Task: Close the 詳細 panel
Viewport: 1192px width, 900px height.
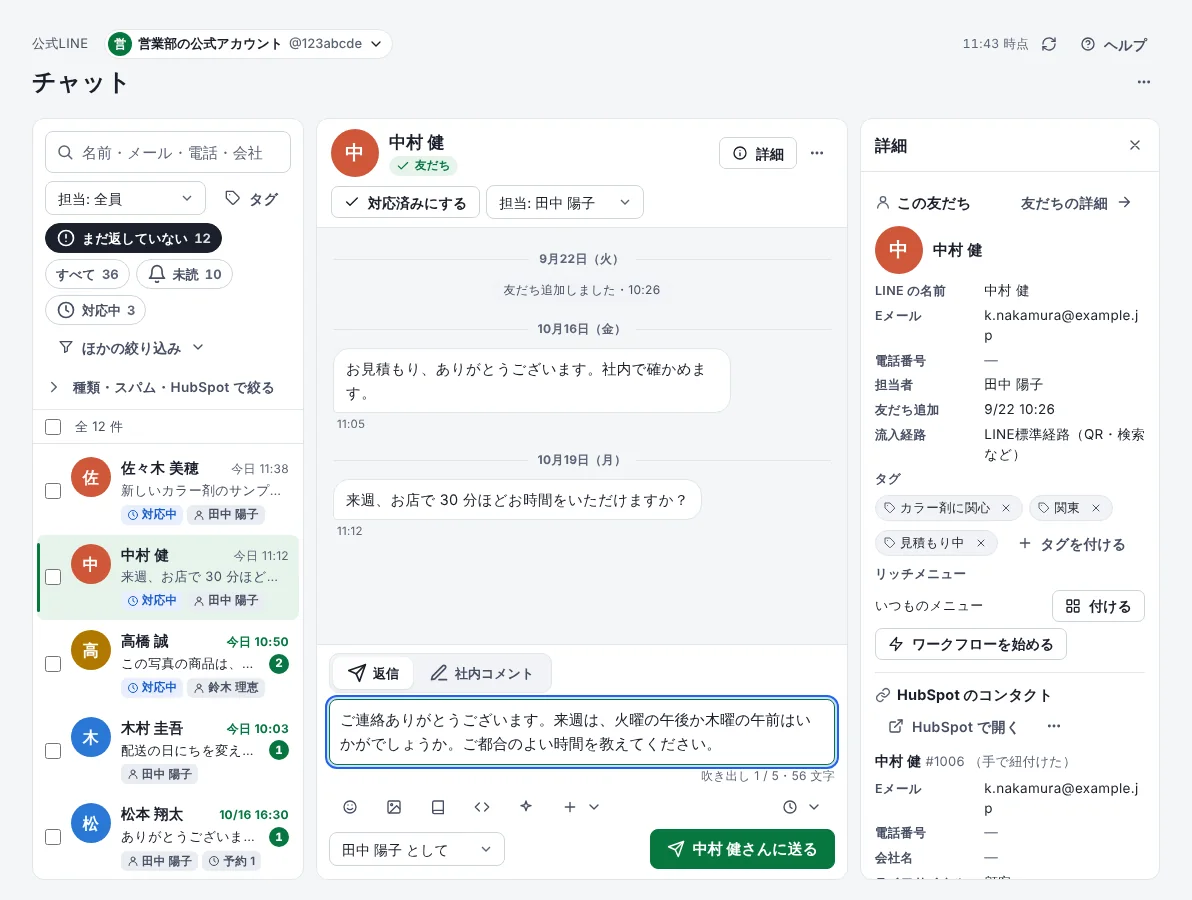Action: (x=1134, y=145)
